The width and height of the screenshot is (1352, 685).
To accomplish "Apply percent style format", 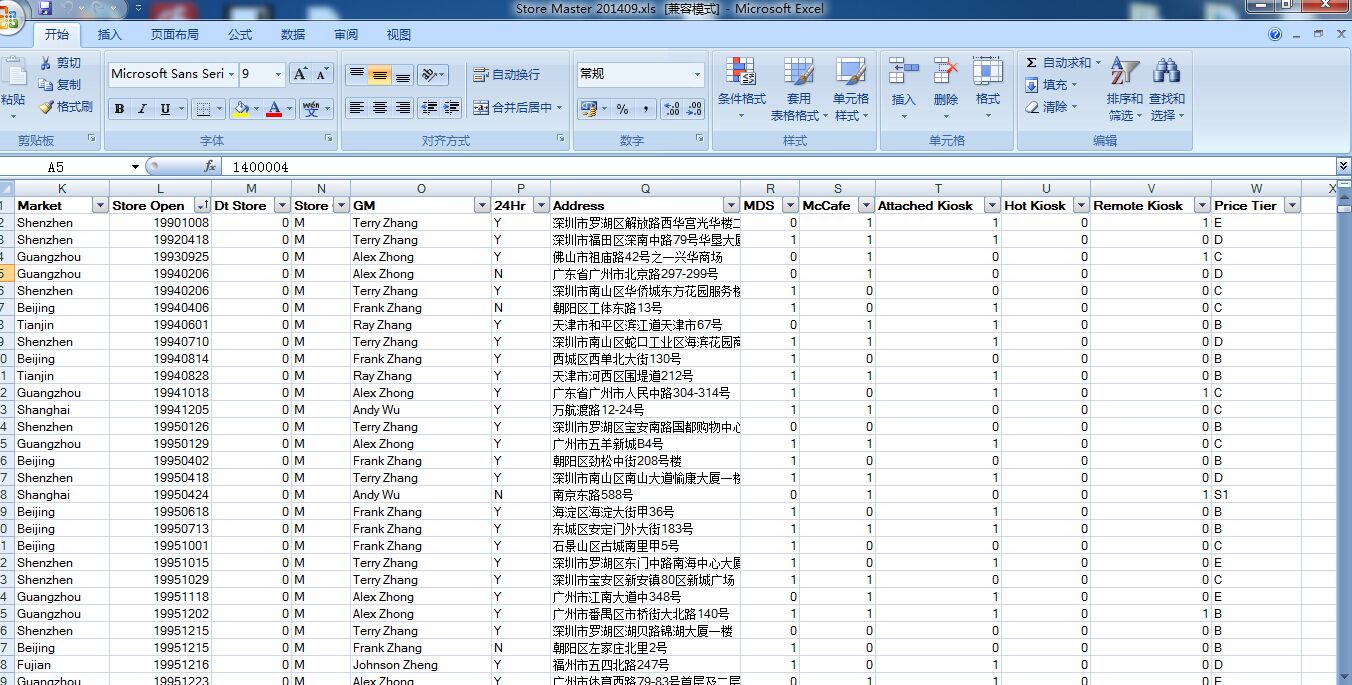I will [x=622, y=109].
